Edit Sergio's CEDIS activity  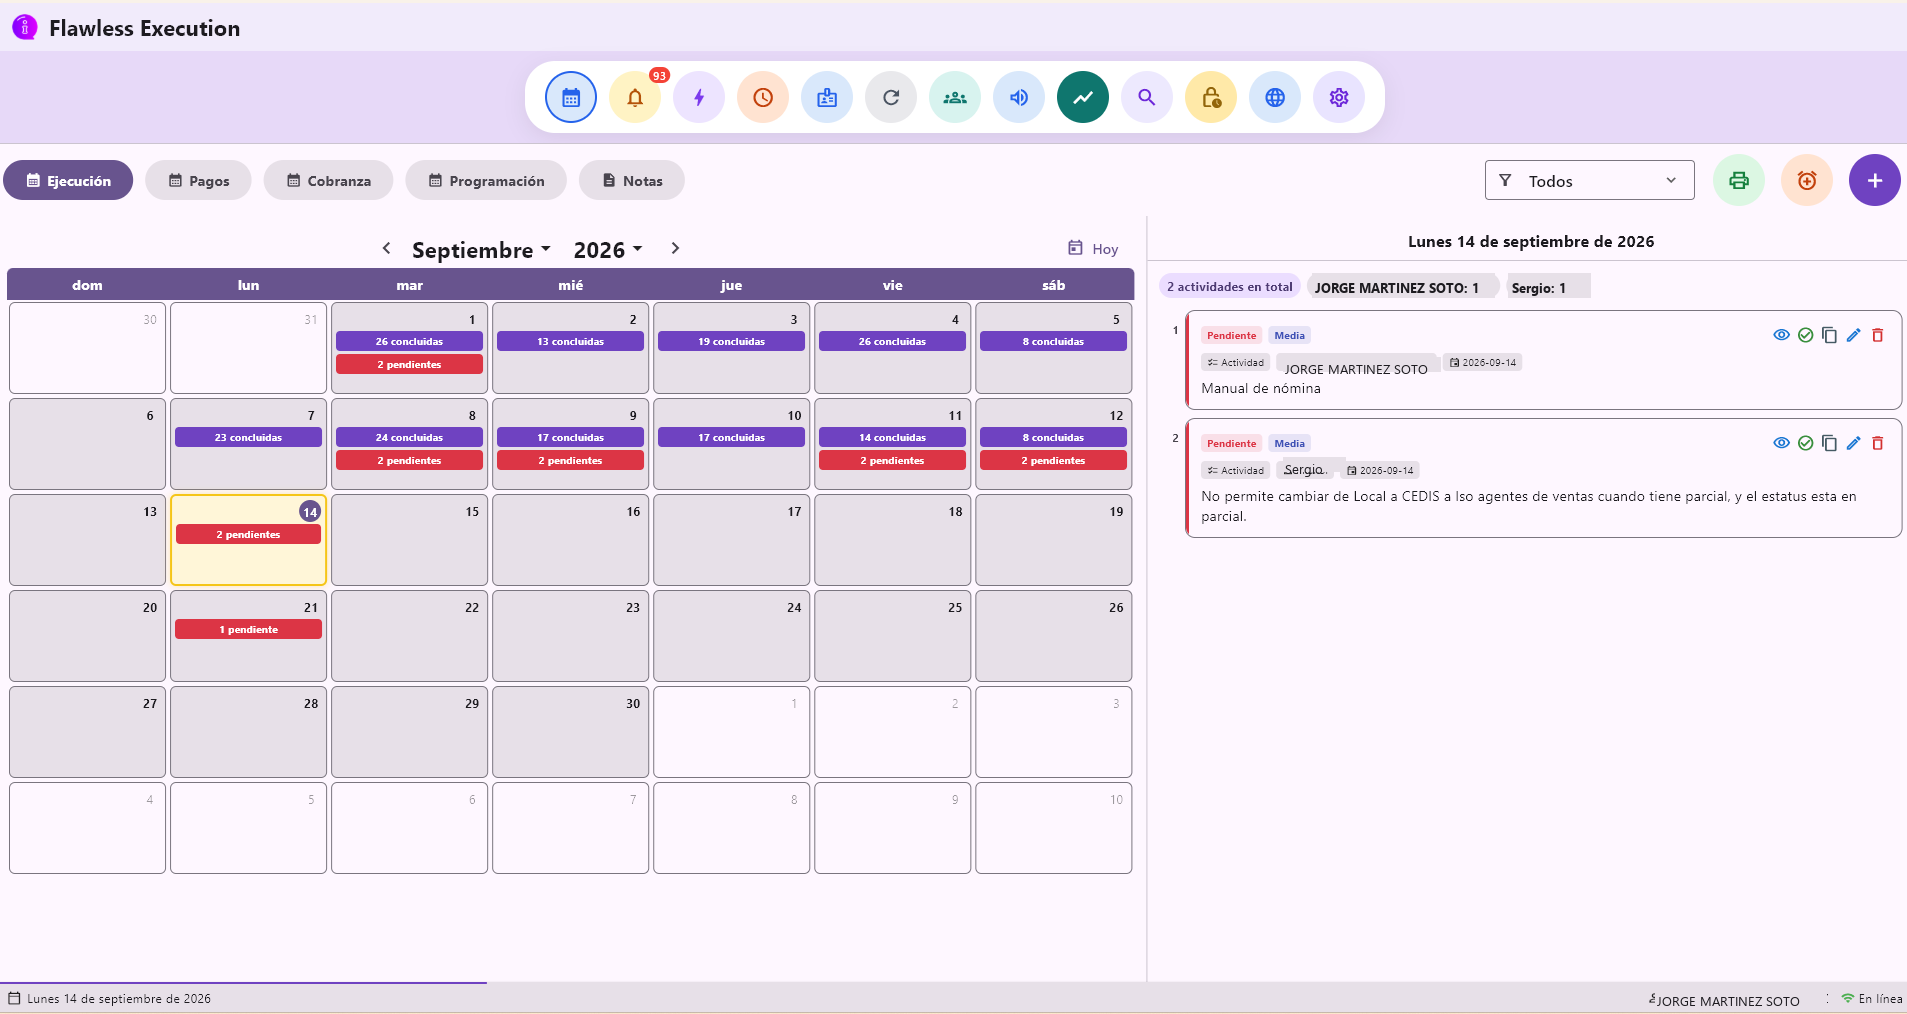click(x=1853, y=443)
